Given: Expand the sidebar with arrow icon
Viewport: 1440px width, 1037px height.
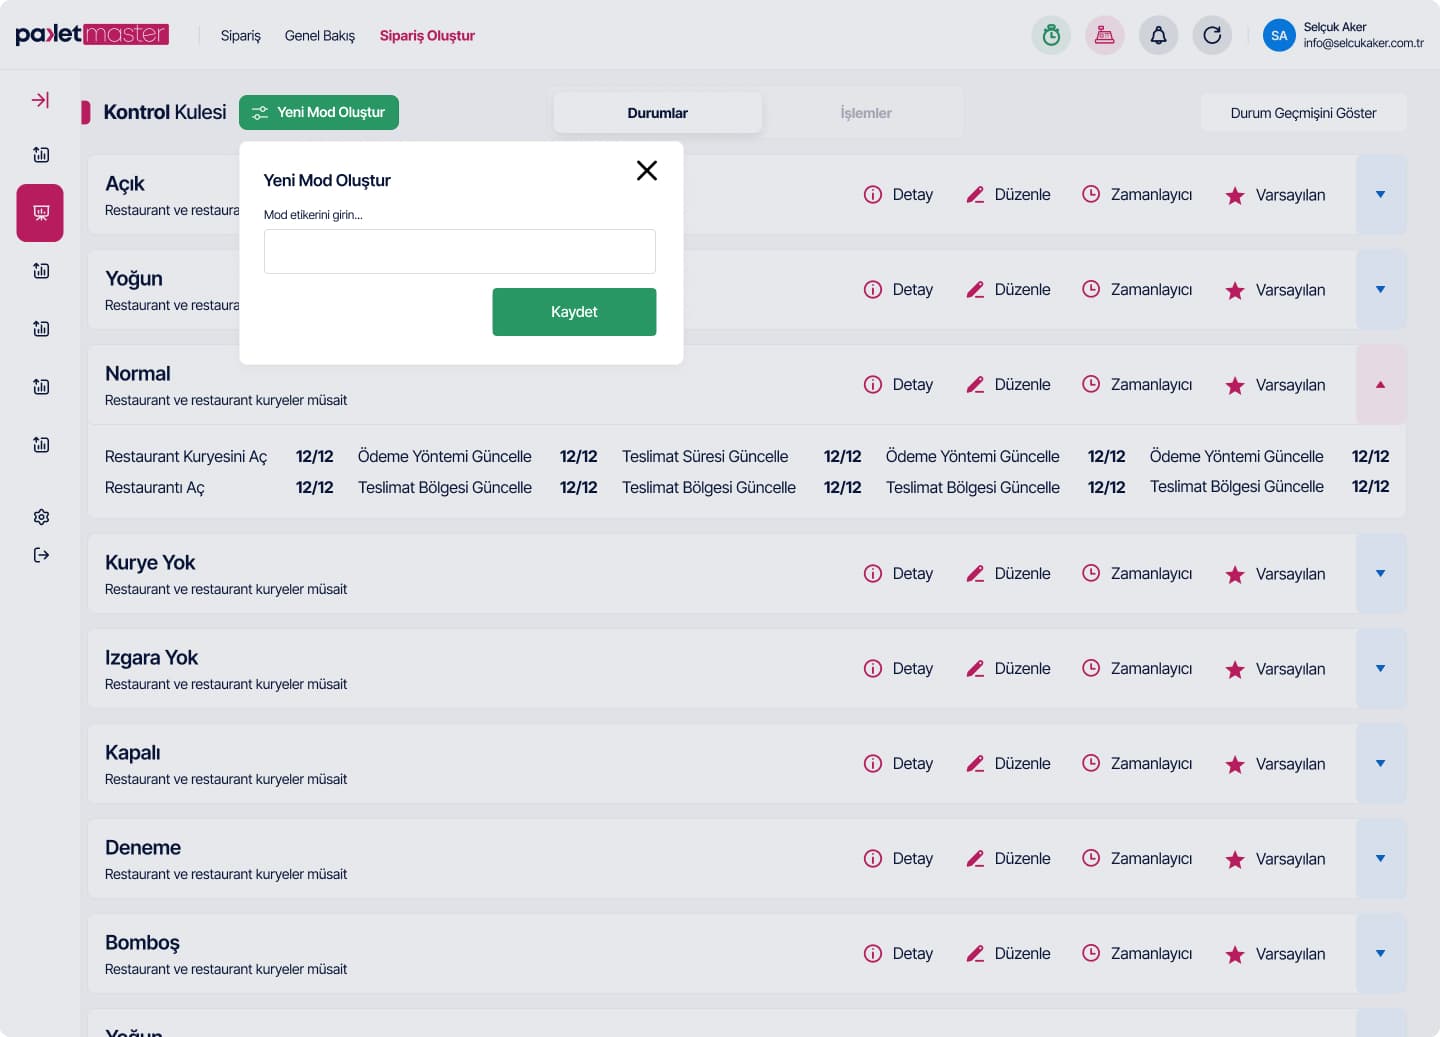Looking at the screenshot, I should (40, 100).
